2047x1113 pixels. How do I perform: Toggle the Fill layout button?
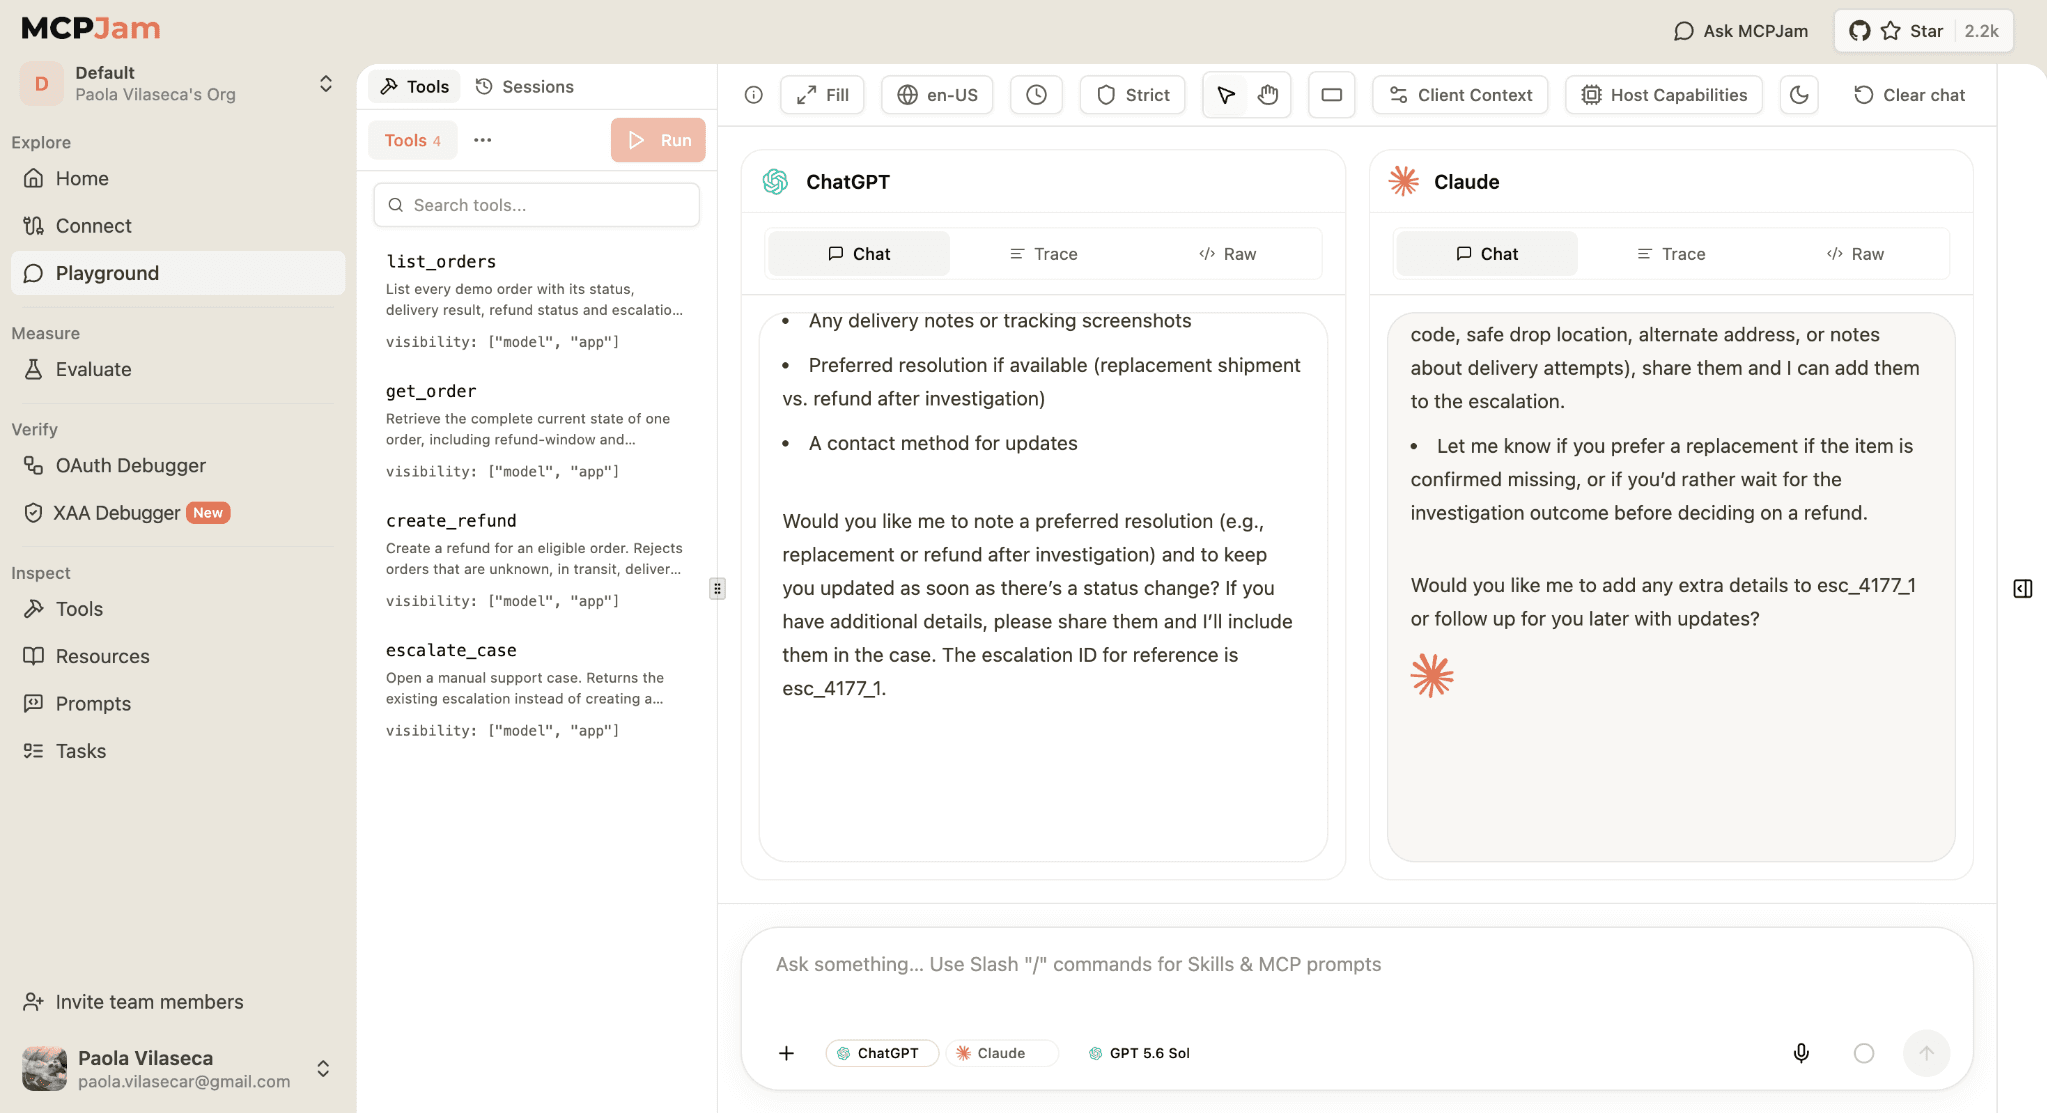click(822, 95)
